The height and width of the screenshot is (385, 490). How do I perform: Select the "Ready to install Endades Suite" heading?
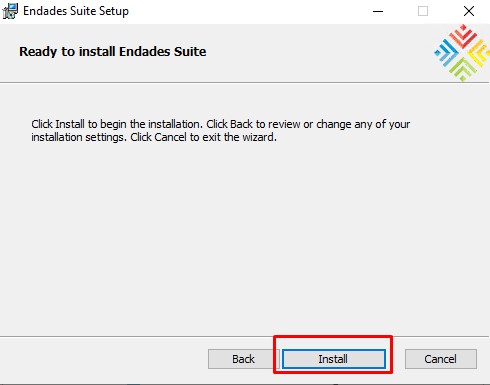113,52
